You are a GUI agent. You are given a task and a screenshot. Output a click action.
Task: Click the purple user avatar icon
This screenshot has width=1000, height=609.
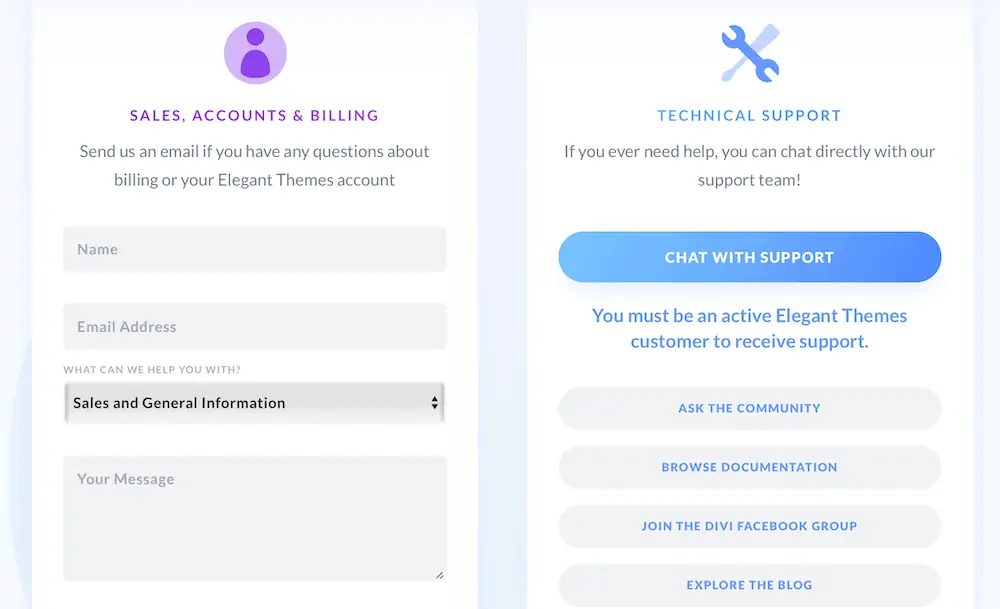255,53
